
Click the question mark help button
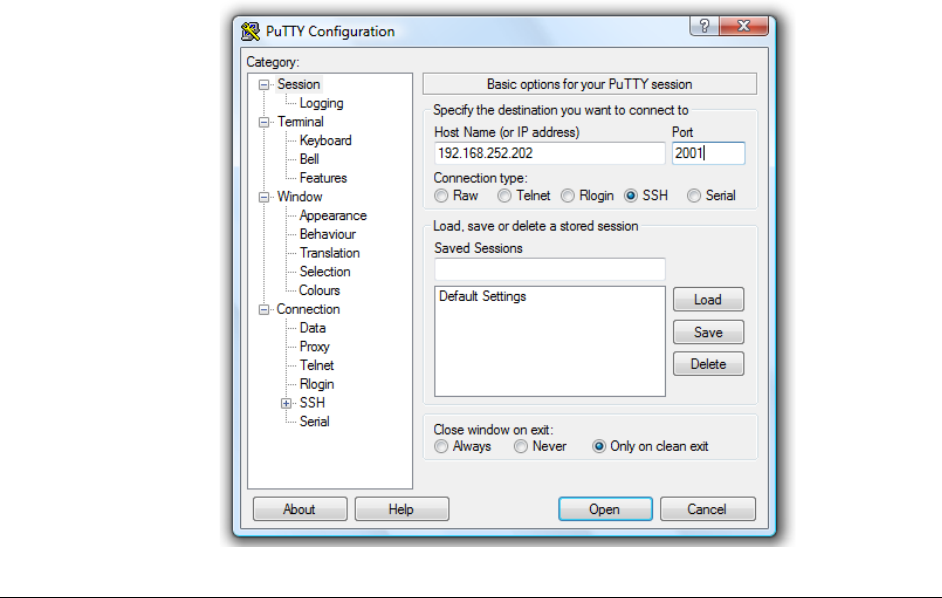click(704, 26)
